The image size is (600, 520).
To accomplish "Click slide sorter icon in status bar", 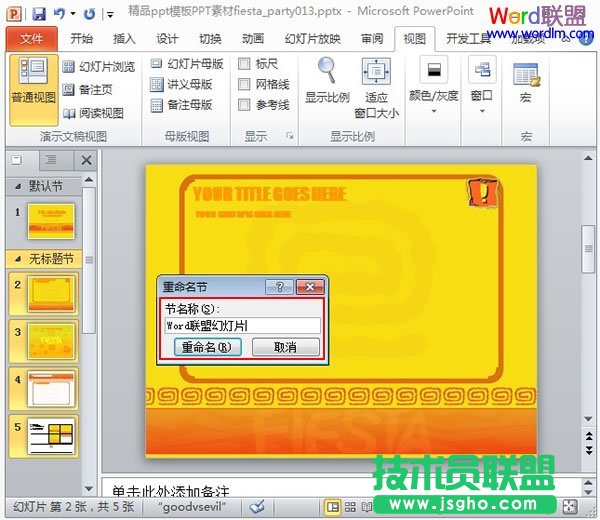I will 350,507.
